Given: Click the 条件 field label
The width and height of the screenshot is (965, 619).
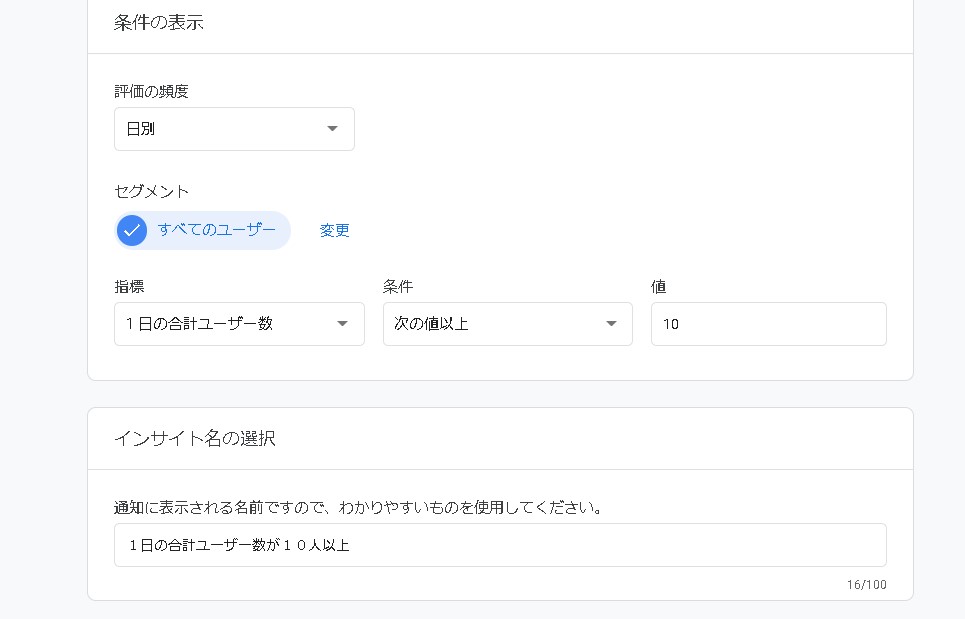Looking at the screenshot, I should tap(397, 287).
